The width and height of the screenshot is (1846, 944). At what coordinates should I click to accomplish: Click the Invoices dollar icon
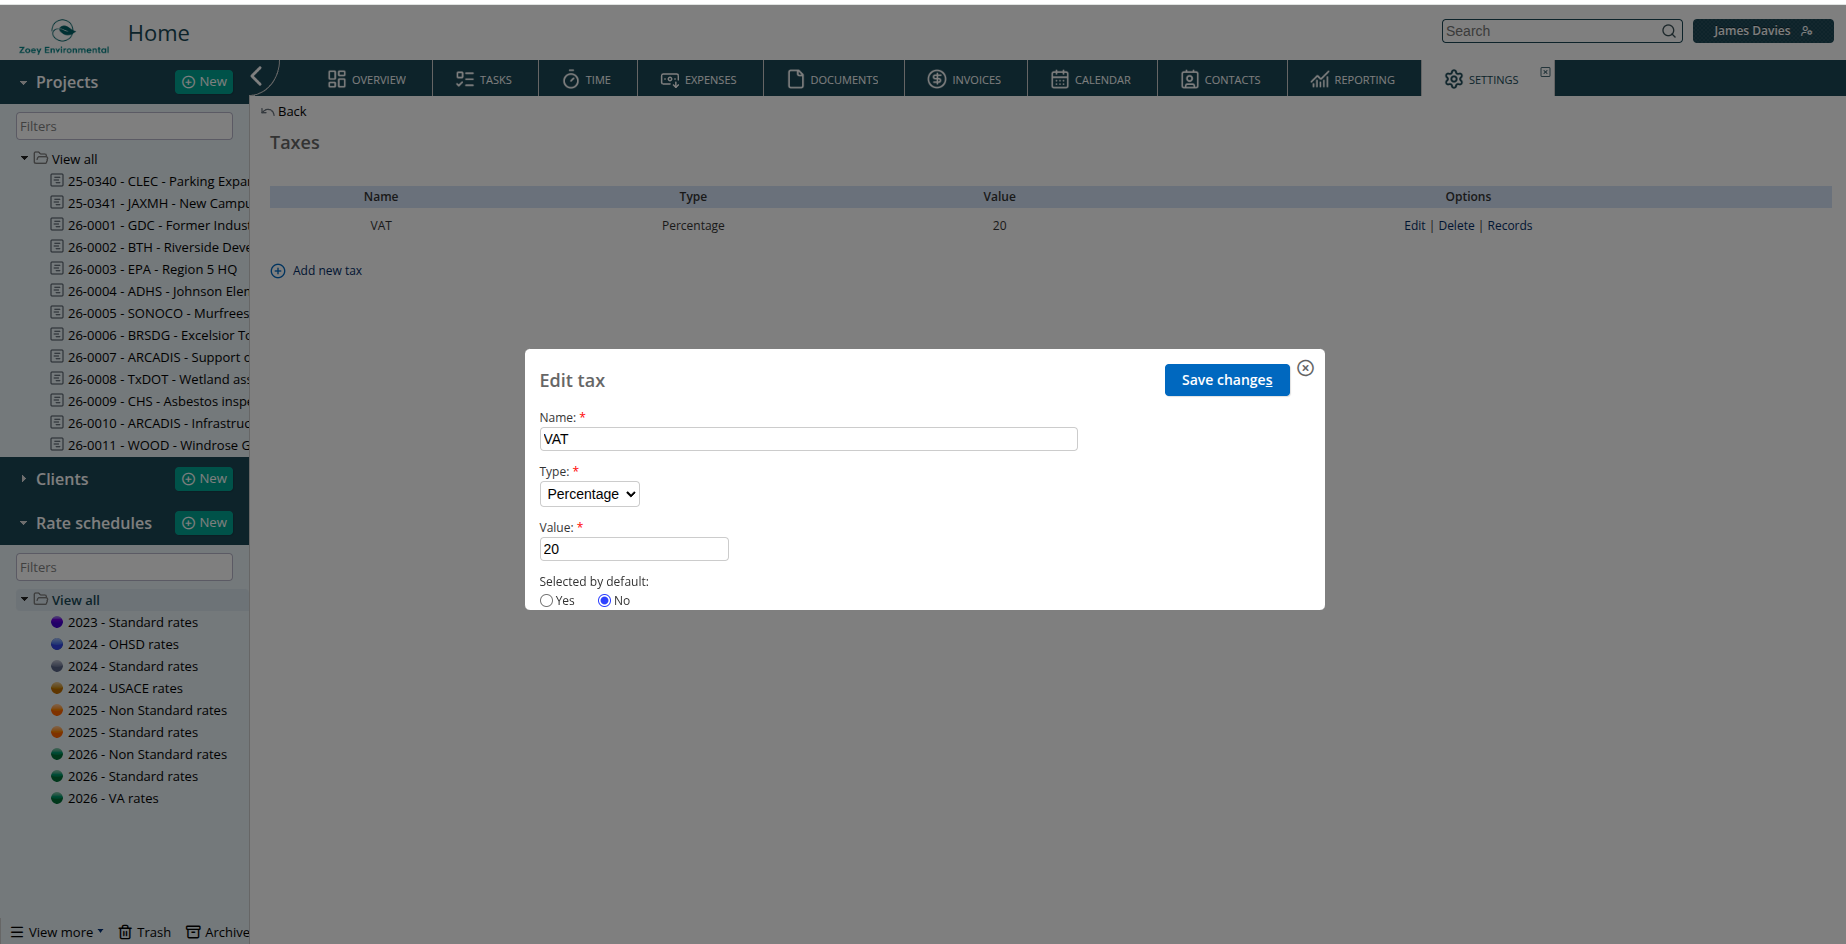(937, 79)
